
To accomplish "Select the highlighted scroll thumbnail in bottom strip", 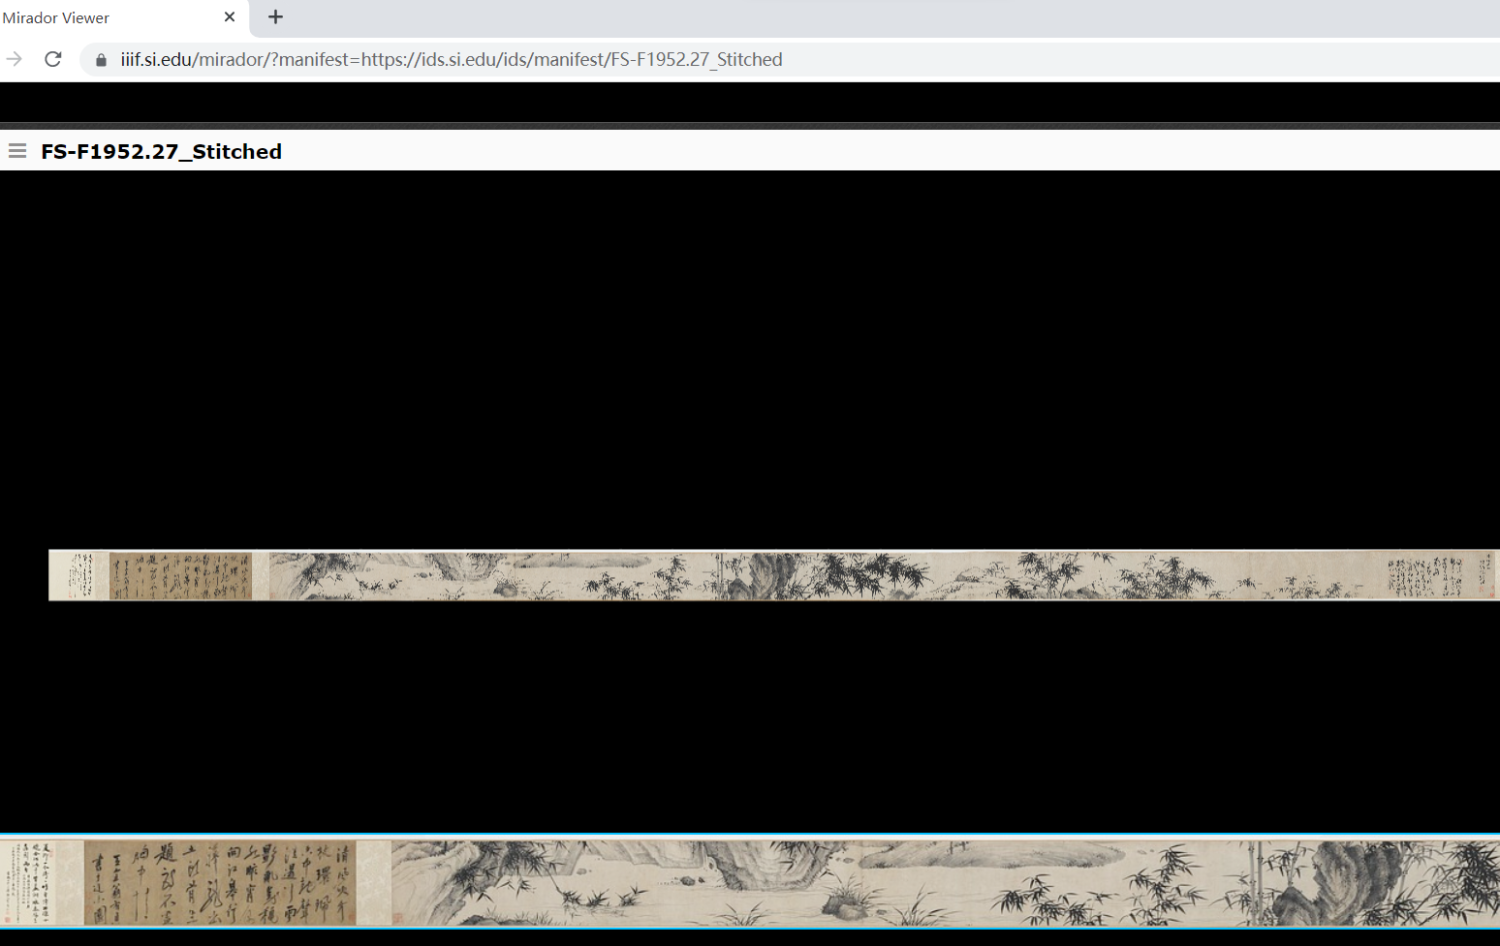I will (750, 883).
